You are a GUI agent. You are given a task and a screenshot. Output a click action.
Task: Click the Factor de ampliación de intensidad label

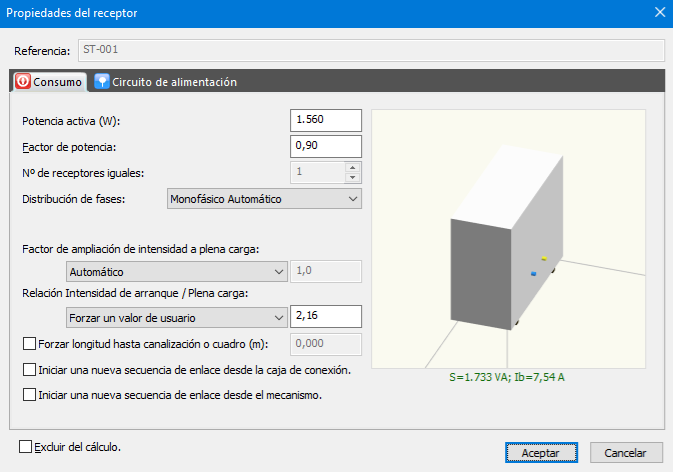(141, 249)
